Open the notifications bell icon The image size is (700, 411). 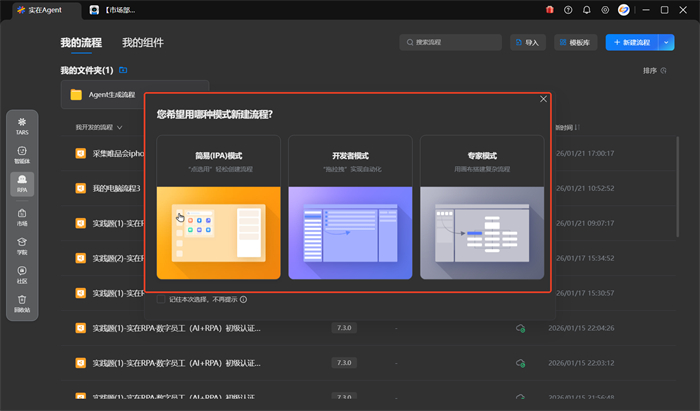[587, 10]
